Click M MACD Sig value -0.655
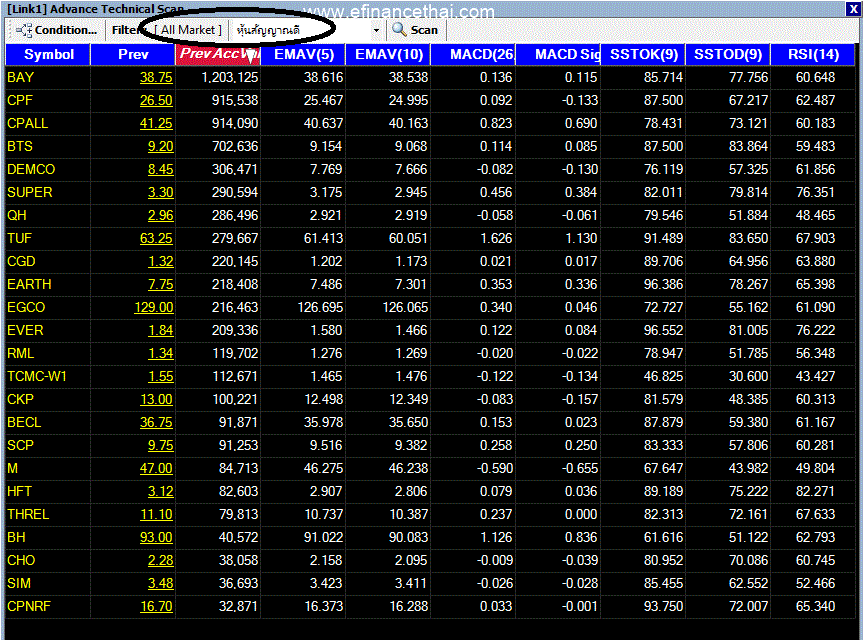Screen dimensions: 864x640 tap(580, 469)
